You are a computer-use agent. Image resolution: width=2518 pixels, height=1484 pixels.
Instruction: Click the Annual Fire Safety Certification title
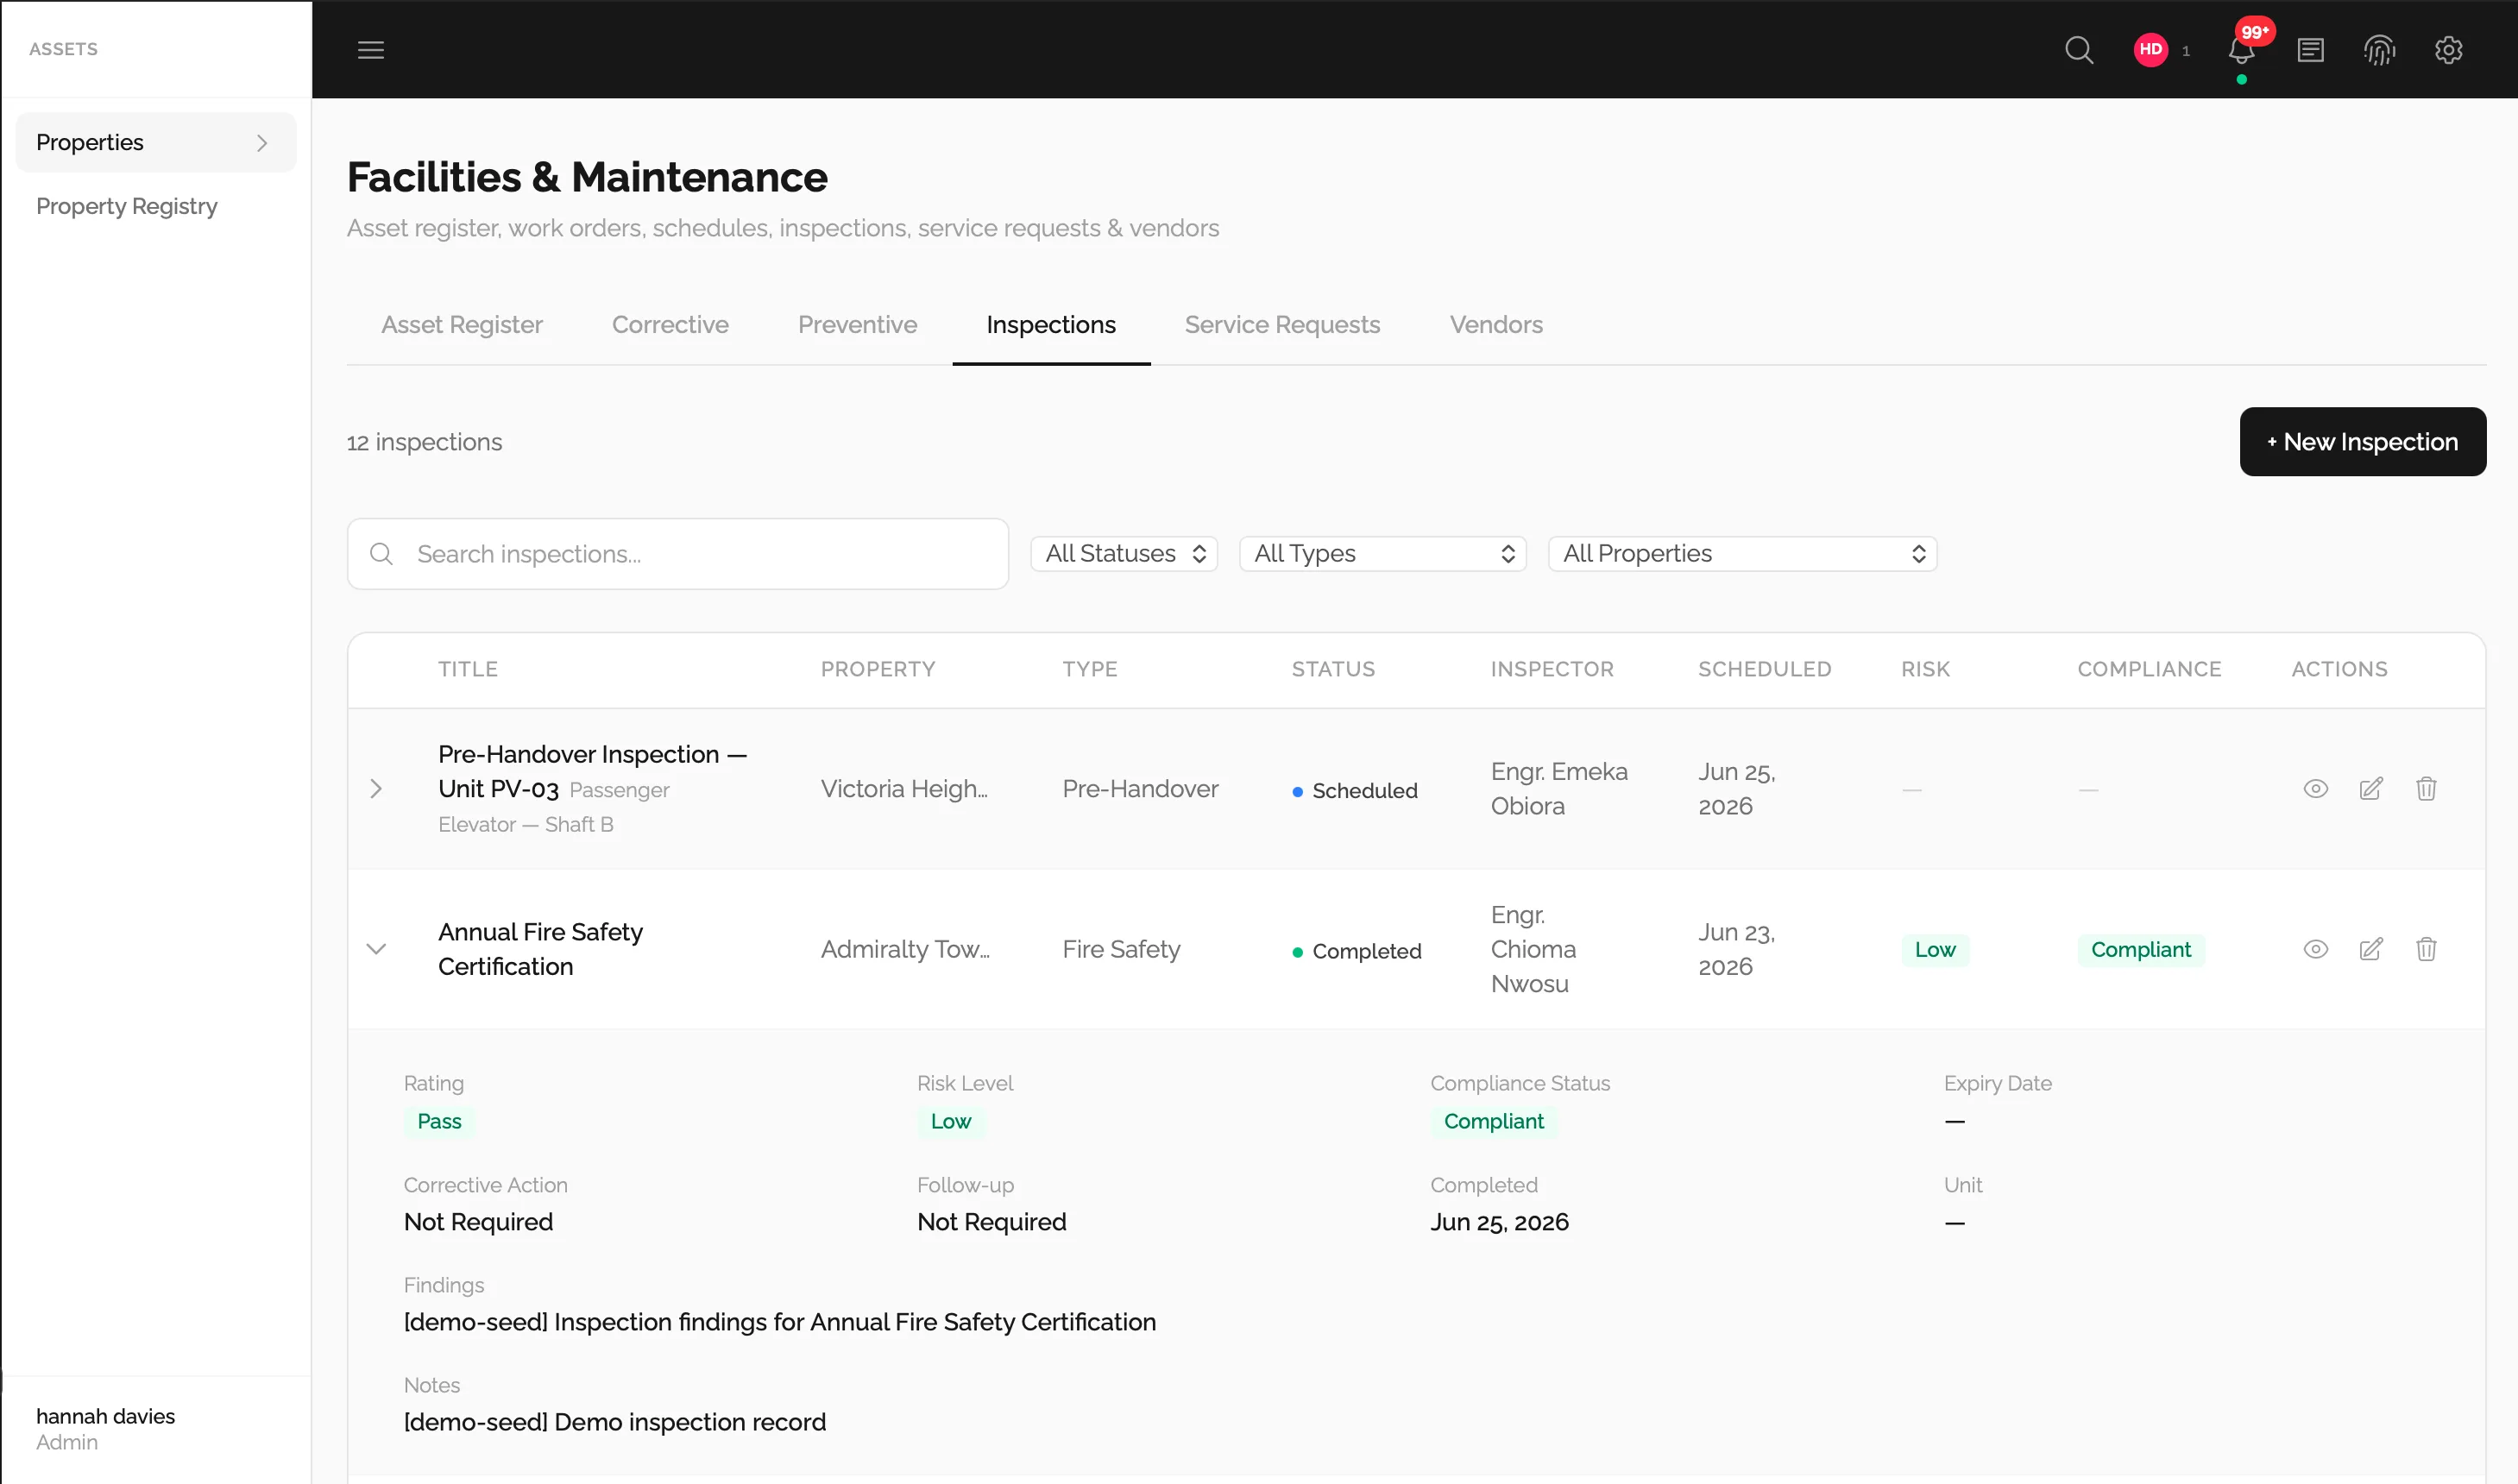tap(540, 949)
